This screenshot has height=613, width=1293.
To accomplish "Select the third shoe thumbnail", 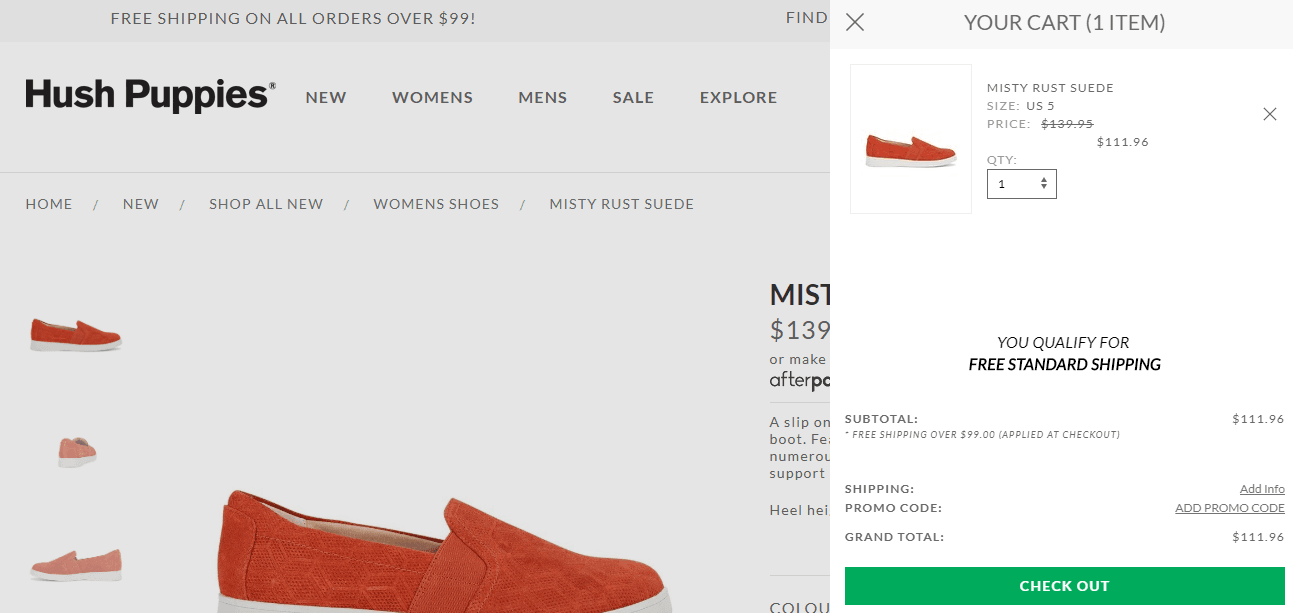I will pos(76,563).
